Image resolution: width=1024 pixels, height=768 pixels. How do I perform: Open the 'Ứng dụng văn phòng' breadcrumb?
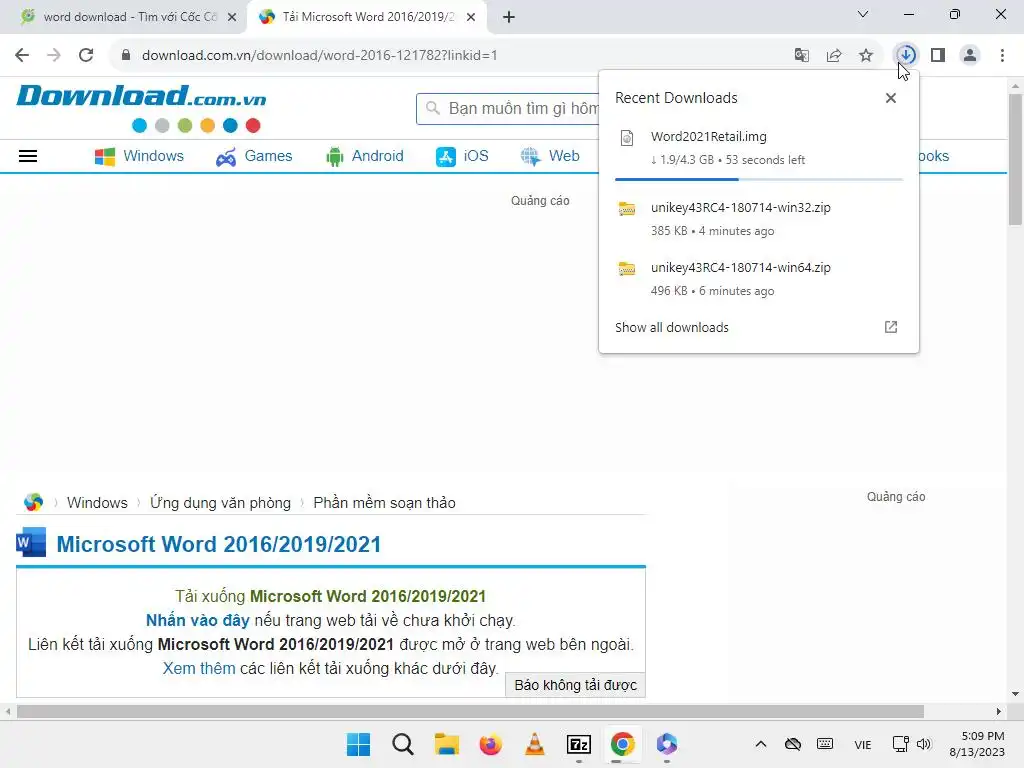220,502
